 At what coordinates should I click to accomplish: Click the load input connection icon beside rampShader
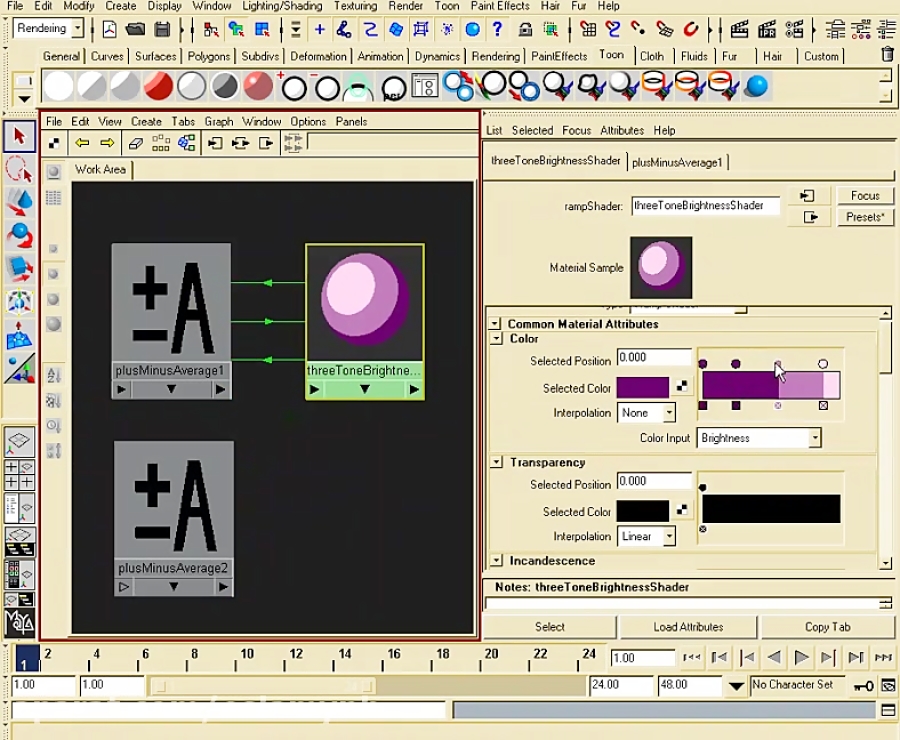[x=808, y=196]
